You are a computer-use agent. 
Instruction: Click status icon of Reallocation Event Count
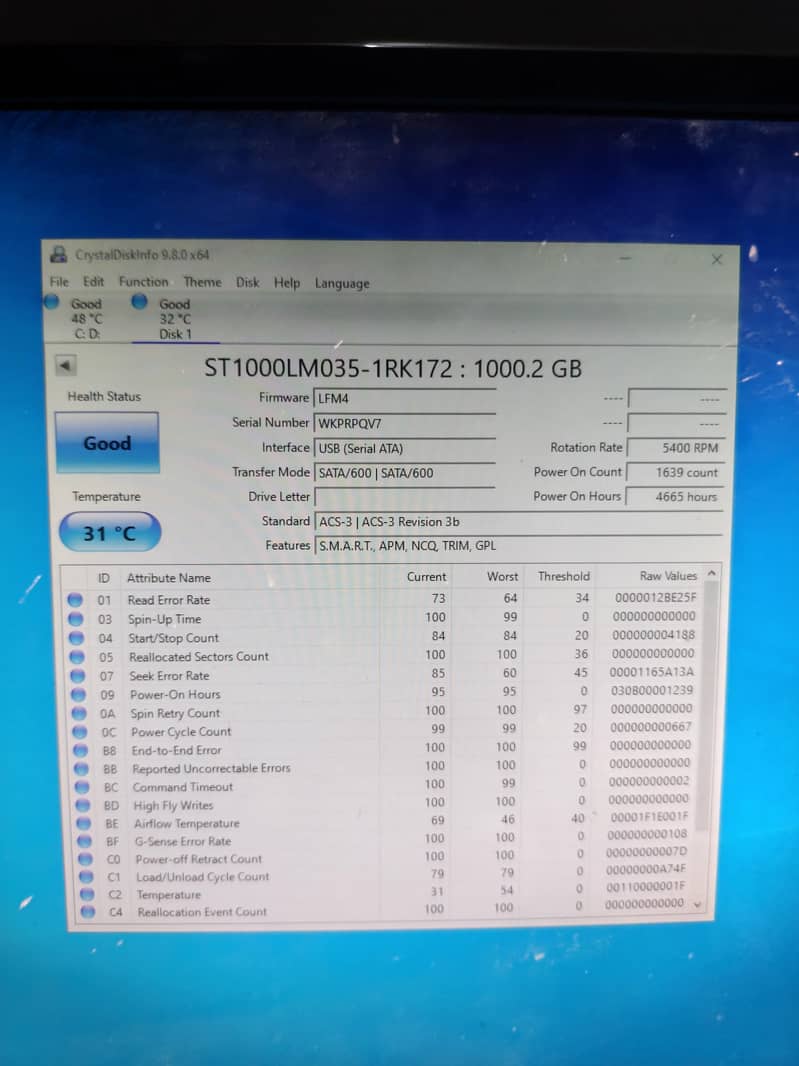point(87,912)
